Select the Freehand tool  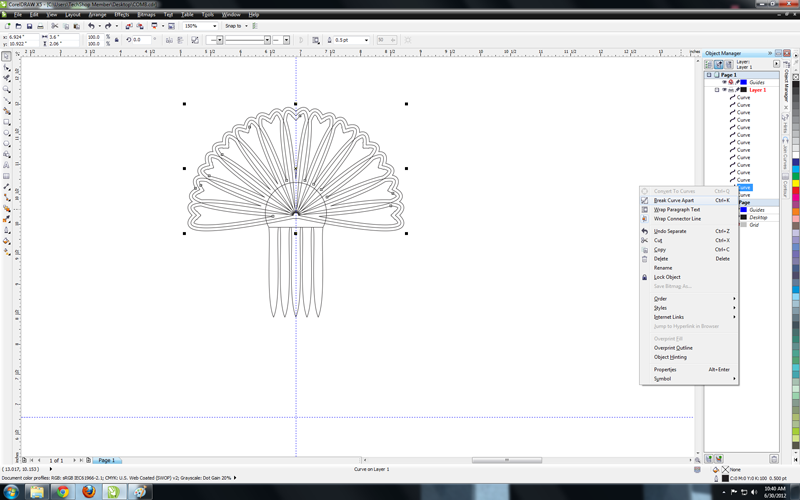click(7, 100)
